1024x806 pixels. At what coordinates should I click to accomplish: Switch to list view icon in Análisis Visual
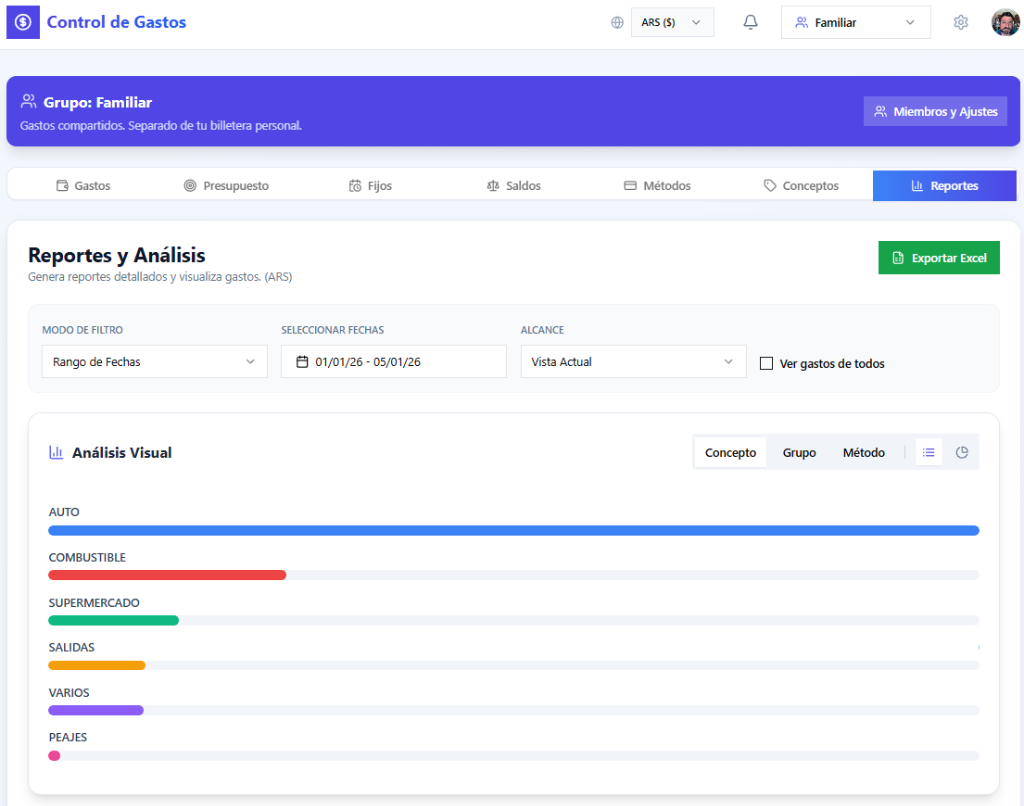929,453
